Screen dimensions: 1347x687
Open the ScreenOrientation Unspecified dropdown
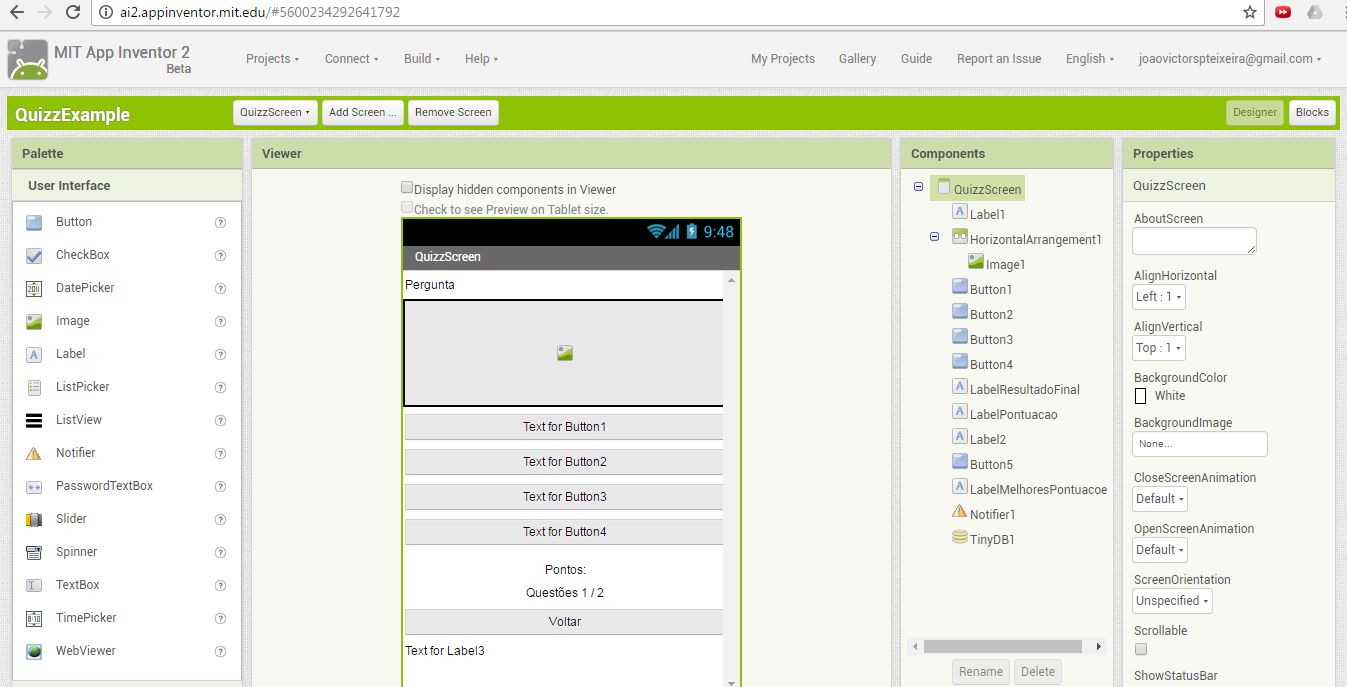coord(1172,601)
